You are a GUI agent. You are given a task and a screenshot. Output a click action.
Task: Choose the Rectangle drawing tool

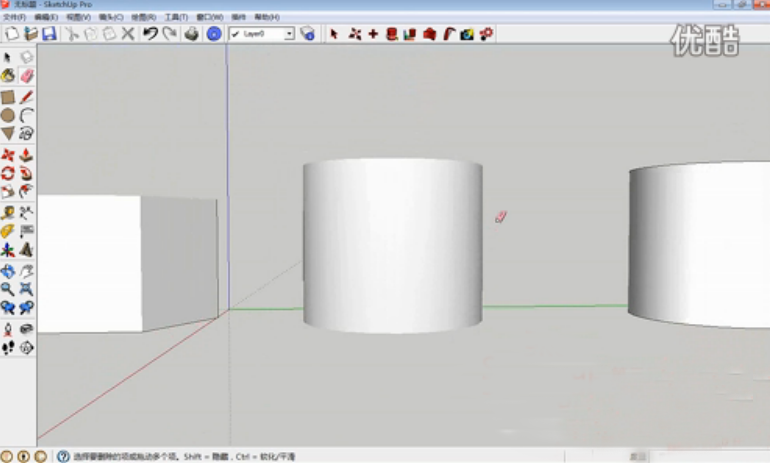(8, 97)
